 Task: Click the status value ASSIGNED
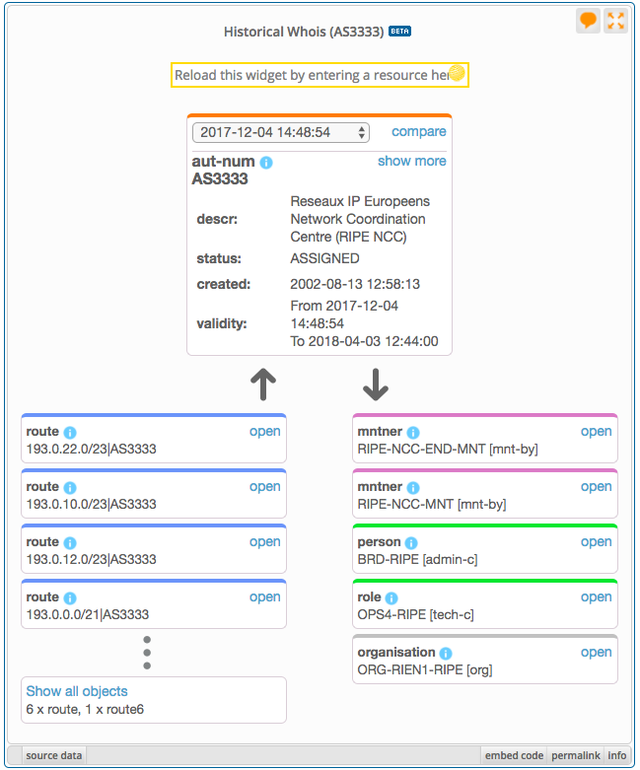[x=325, y=258]
